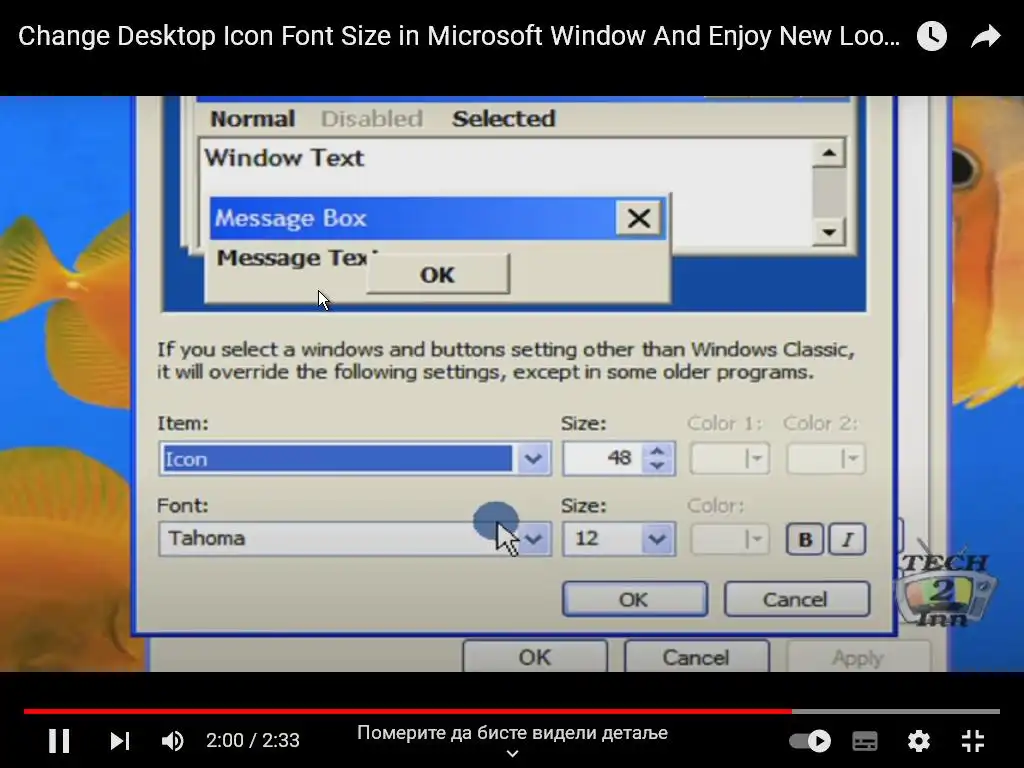Click the Watch later clock icon
1024x768 pixels.
pyautogui.click(x=932, y=36)
